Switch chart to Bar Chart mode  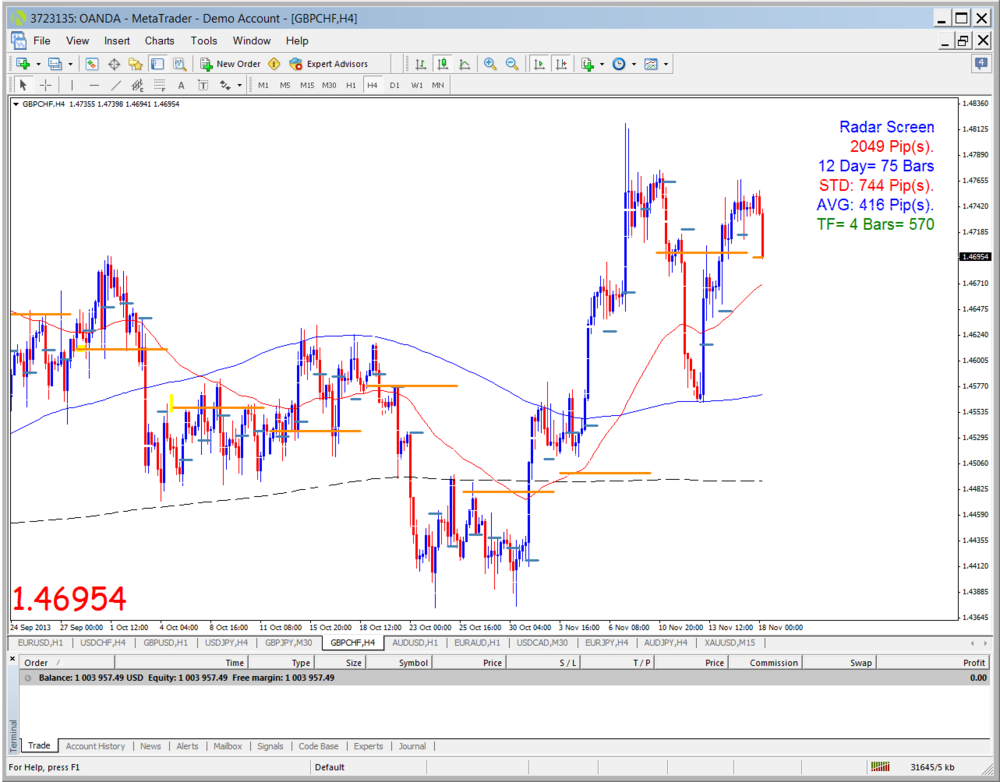click(420, 64)
